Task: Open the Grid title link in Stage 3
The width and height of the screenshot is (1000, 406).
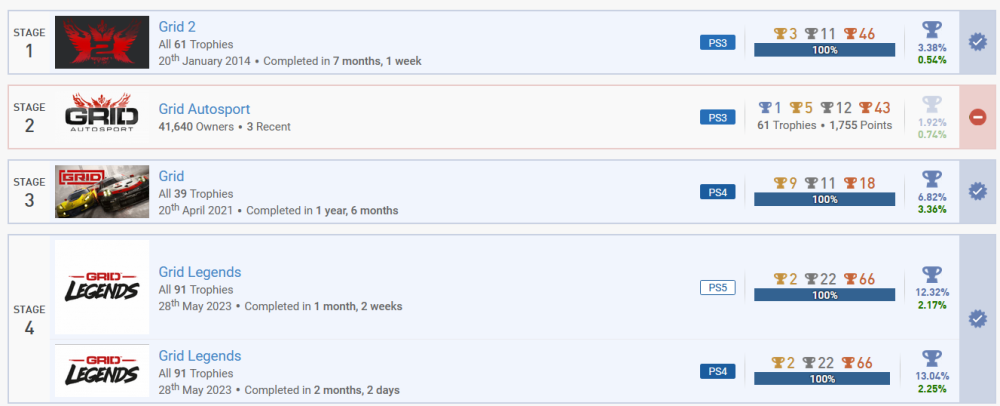Action: coord(171,176)
